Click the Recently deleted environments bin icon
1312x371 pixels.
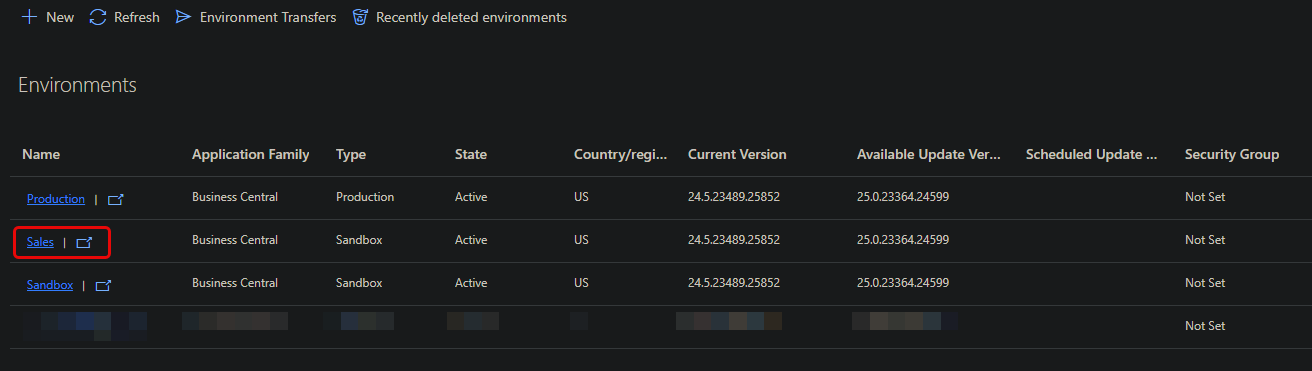coord(360,17)
